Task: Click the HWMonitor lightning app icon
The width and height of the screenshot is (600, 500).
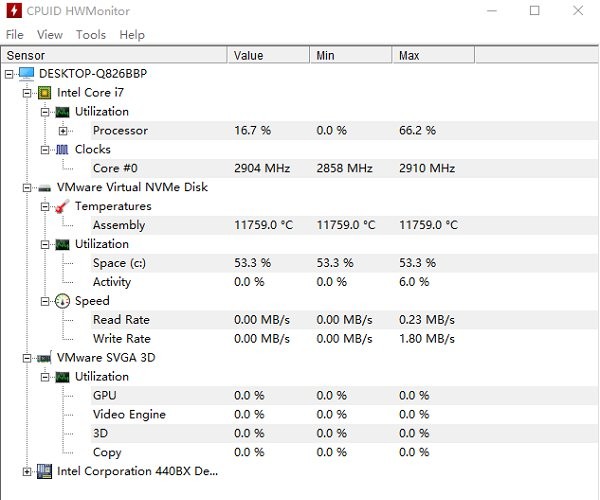Action: pos(14,11)
